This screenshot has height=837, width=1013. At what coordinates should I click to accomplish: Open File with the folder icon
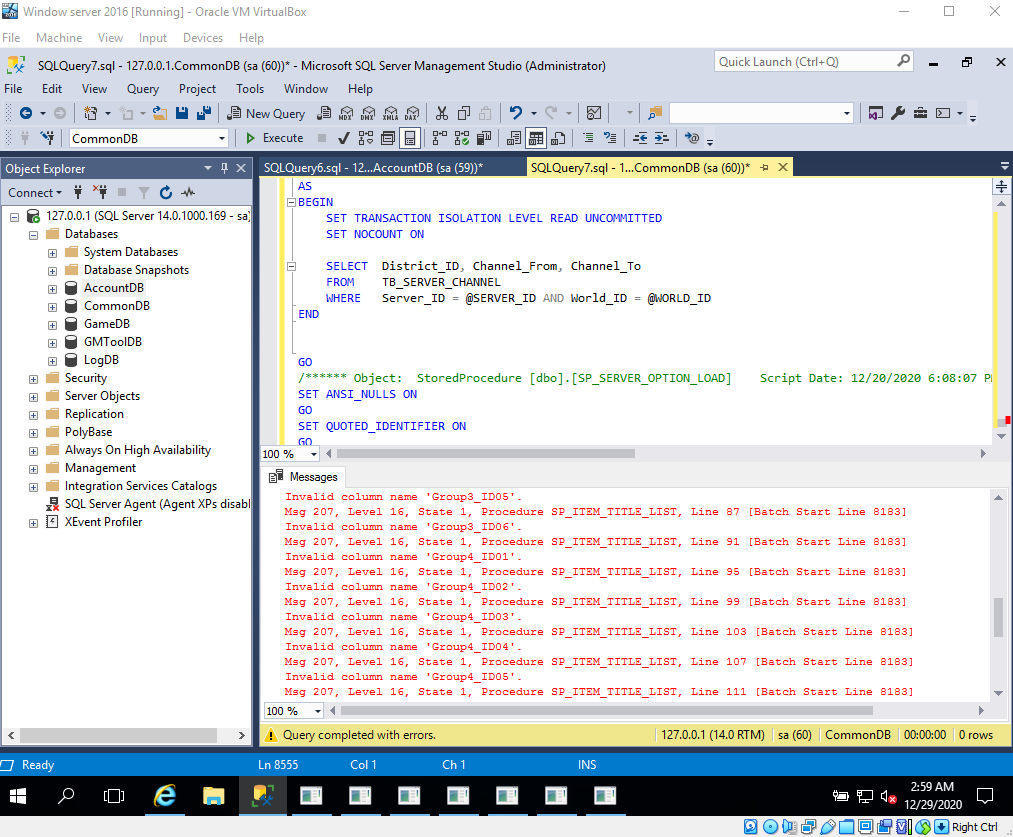[160, 114]
